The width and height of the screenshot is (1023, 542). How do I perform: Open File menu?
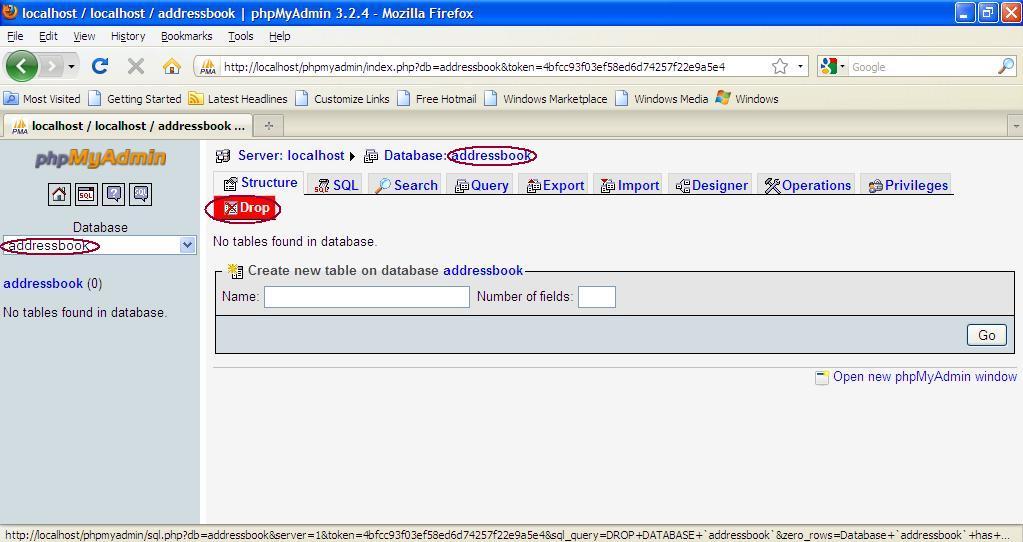[15, 36]
